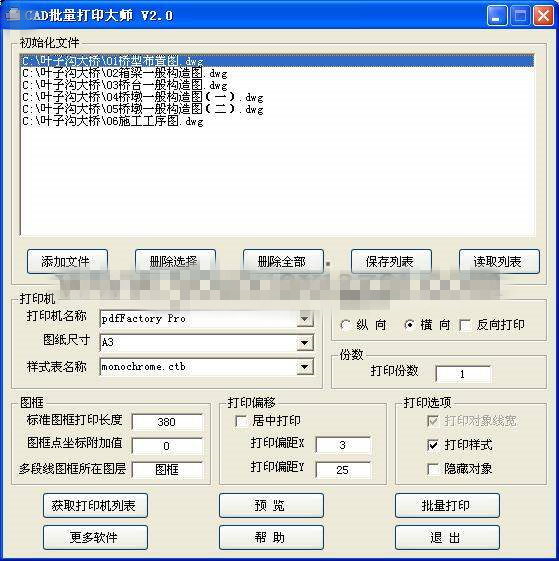Click the 退出 button
The width and height of the screenshot is (559, 561).
pos(447,537)
